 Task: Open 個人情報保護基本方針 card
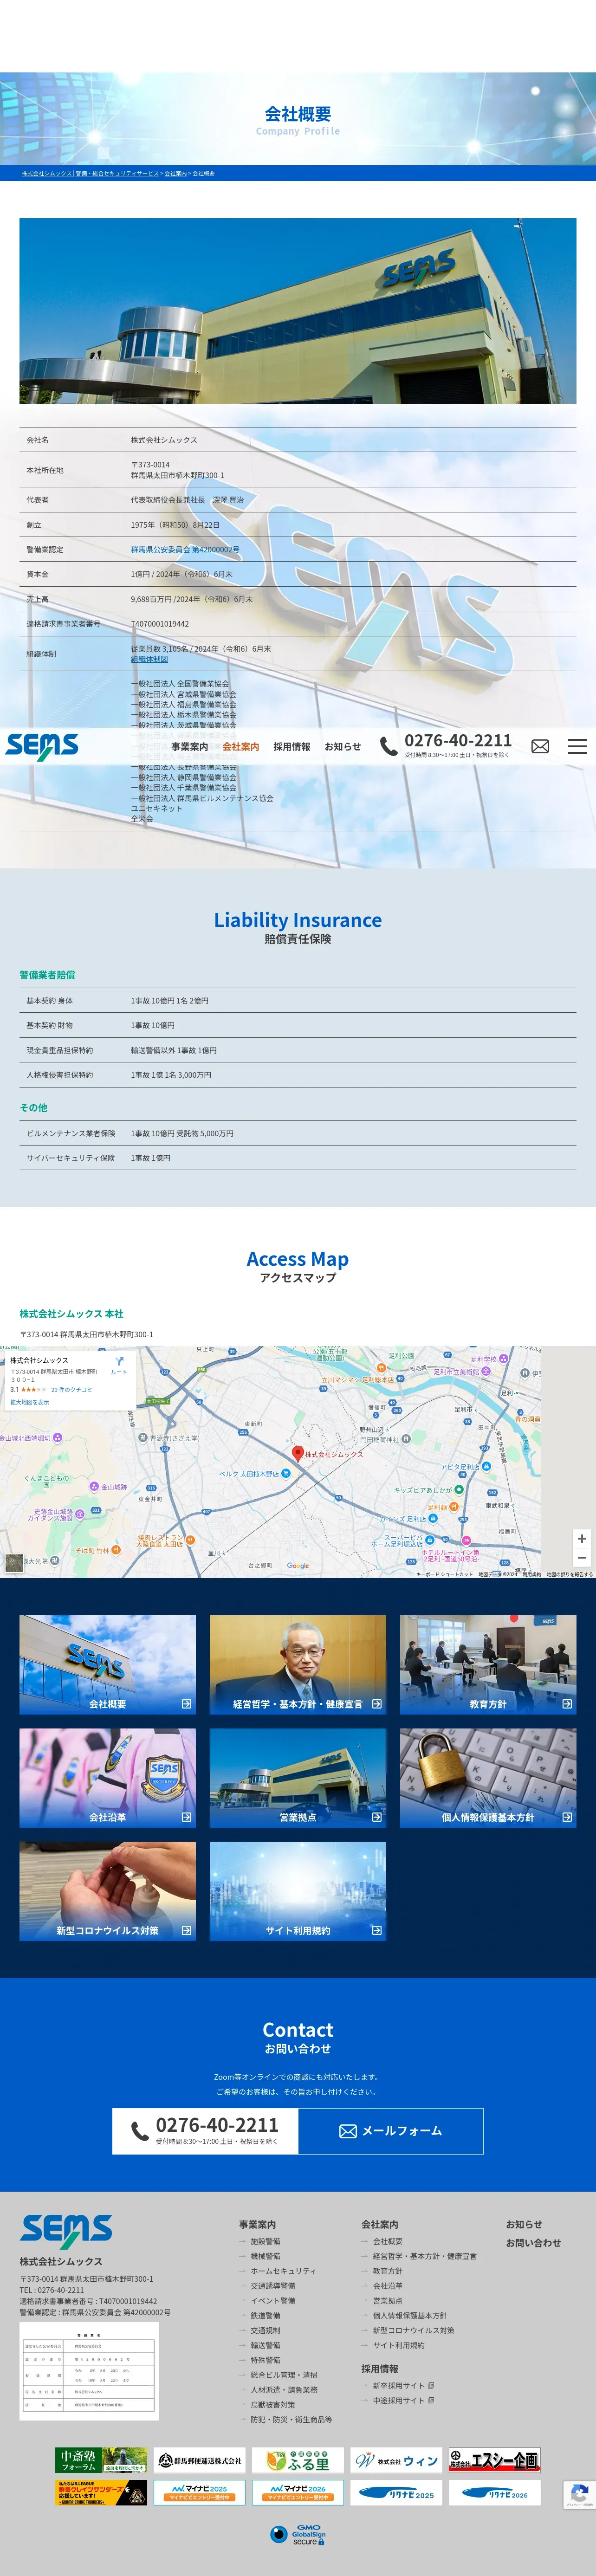pos(488,1778)
